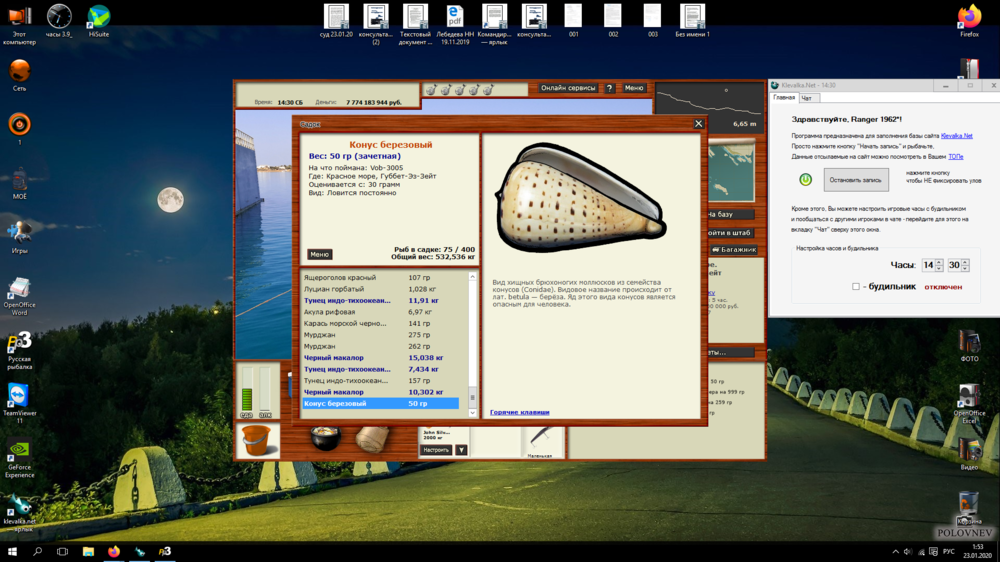Click the green power recording icon
Image resolution: width=1000 pixels, height=562 pixels.
[x=805, y=179]
